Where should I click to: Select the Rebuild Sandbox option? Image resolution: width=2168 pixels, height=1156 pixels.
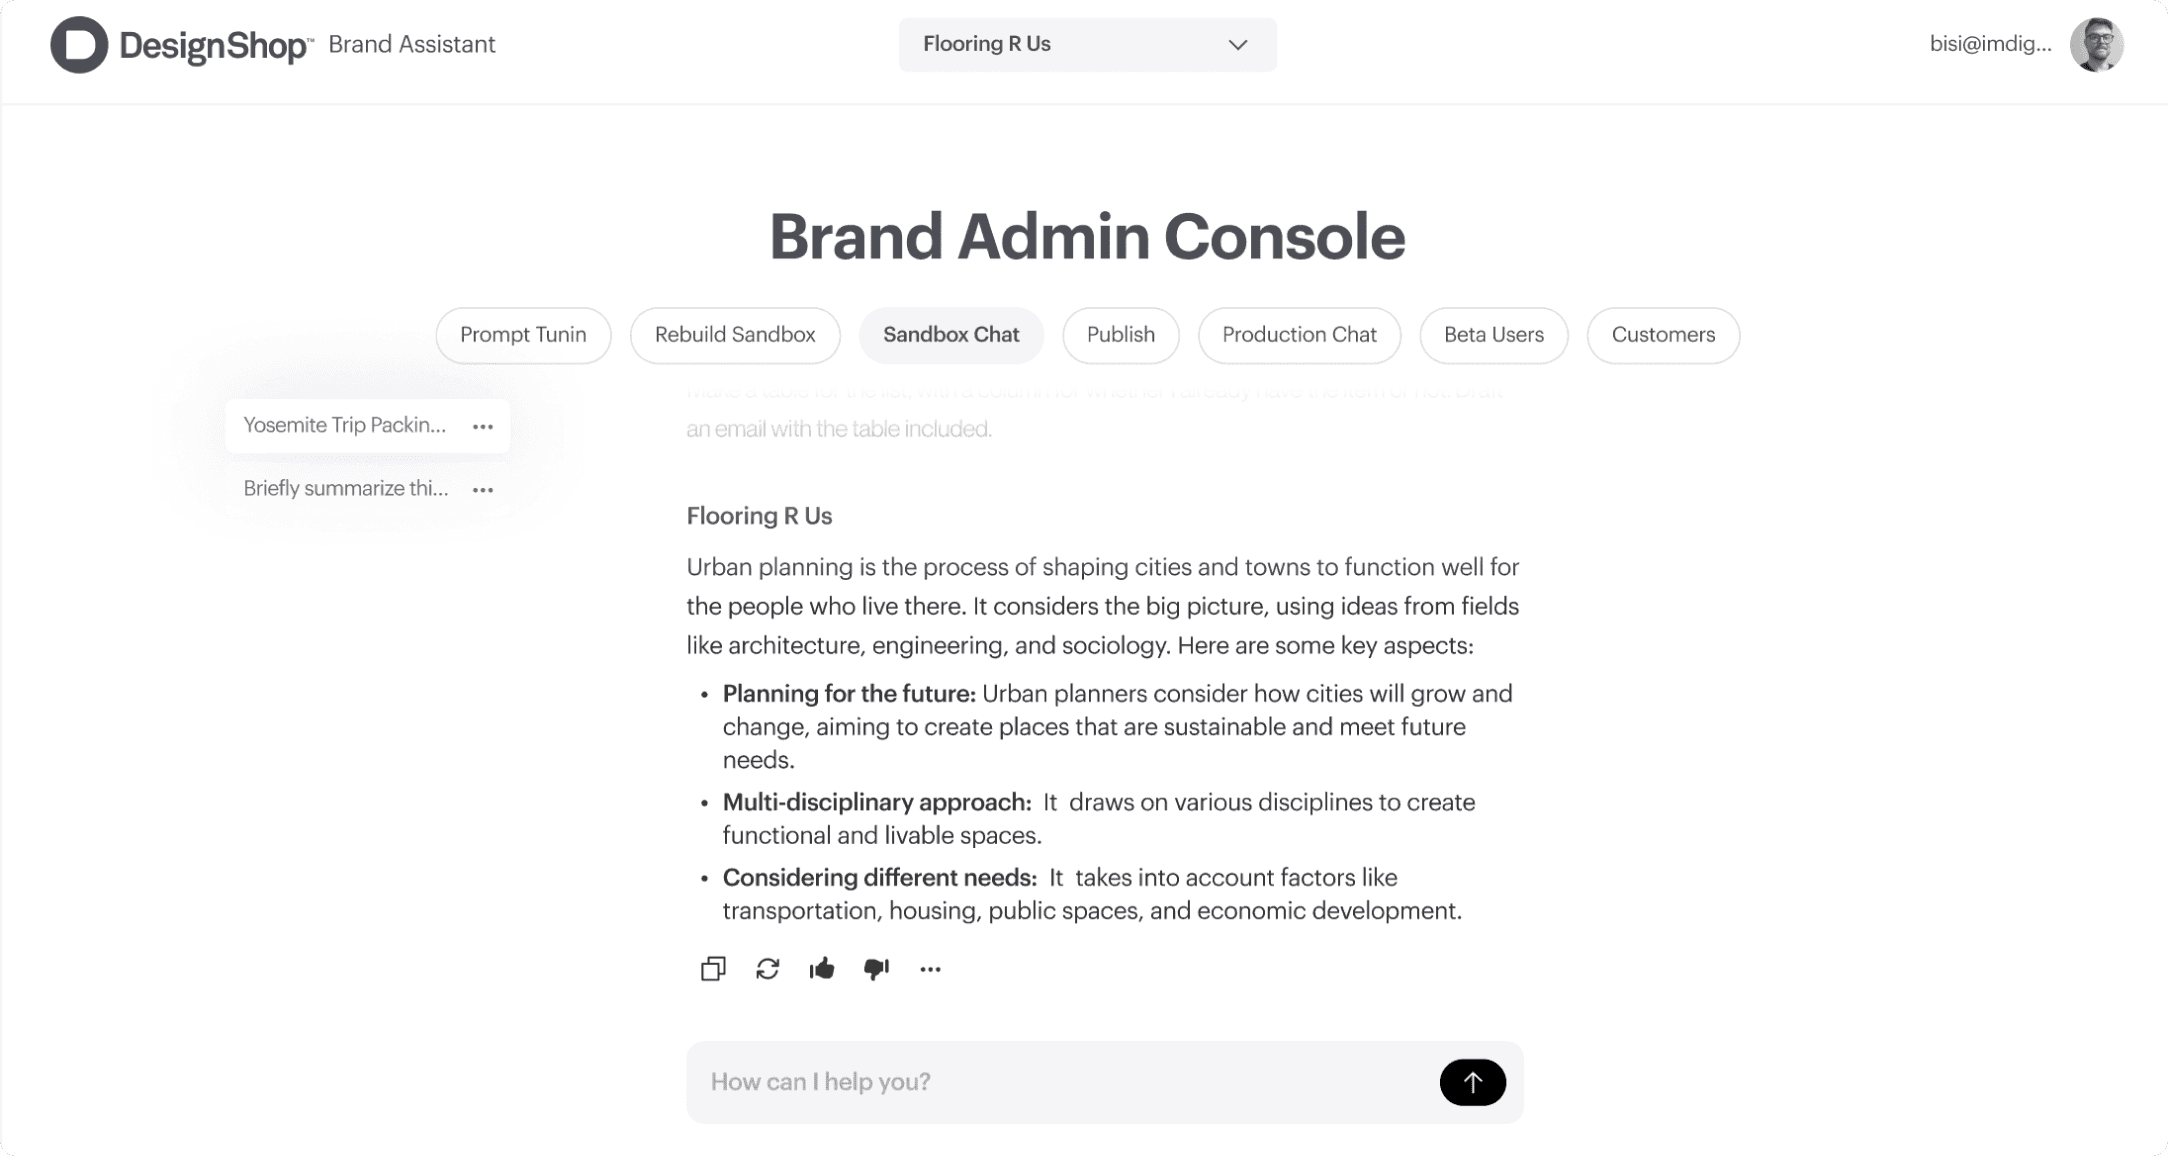click(734, 335)
